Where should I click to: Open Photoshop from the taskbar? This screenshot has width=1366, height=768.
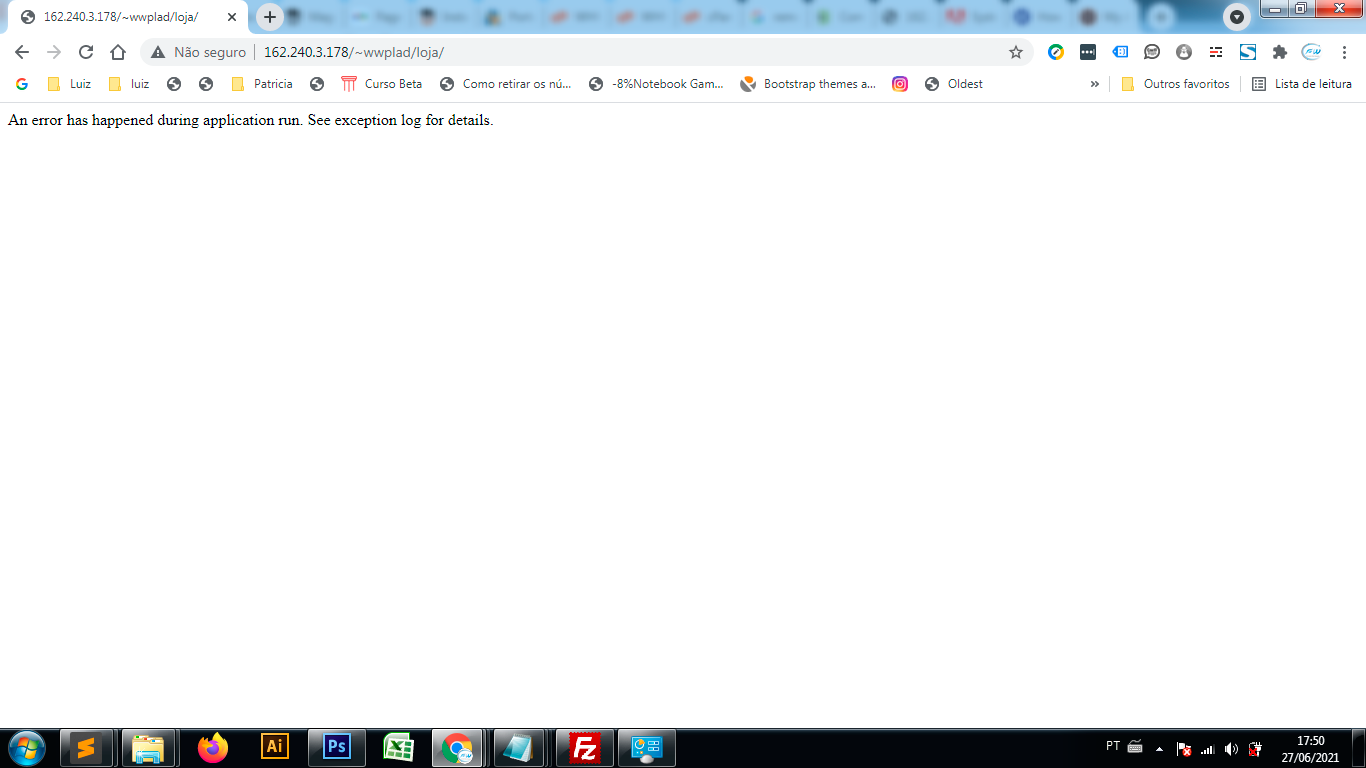pyautogui.click(x=337, y=747)
